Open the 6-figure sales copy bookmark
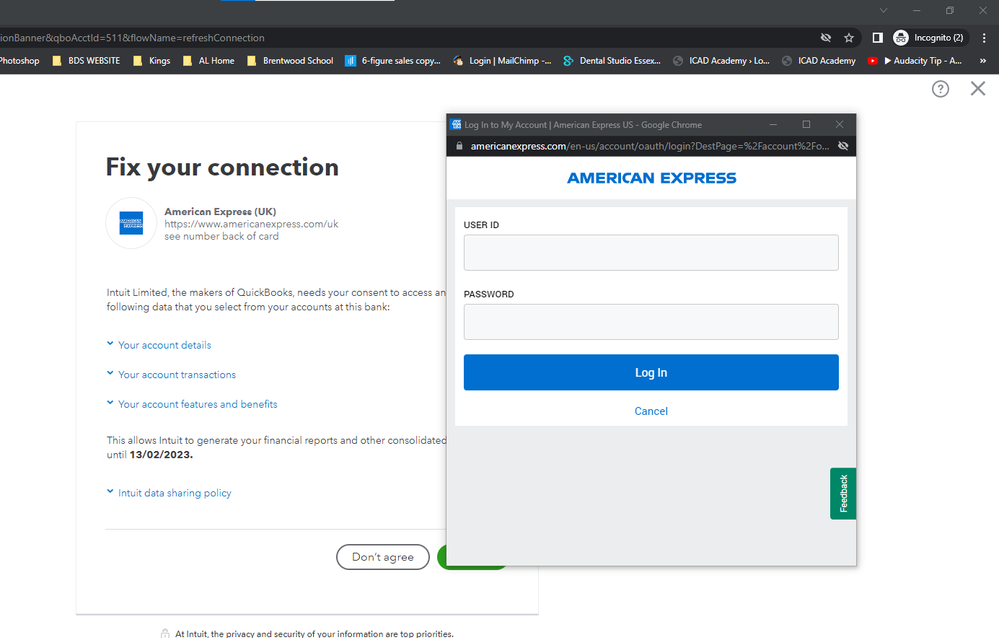 coord(393,61)
